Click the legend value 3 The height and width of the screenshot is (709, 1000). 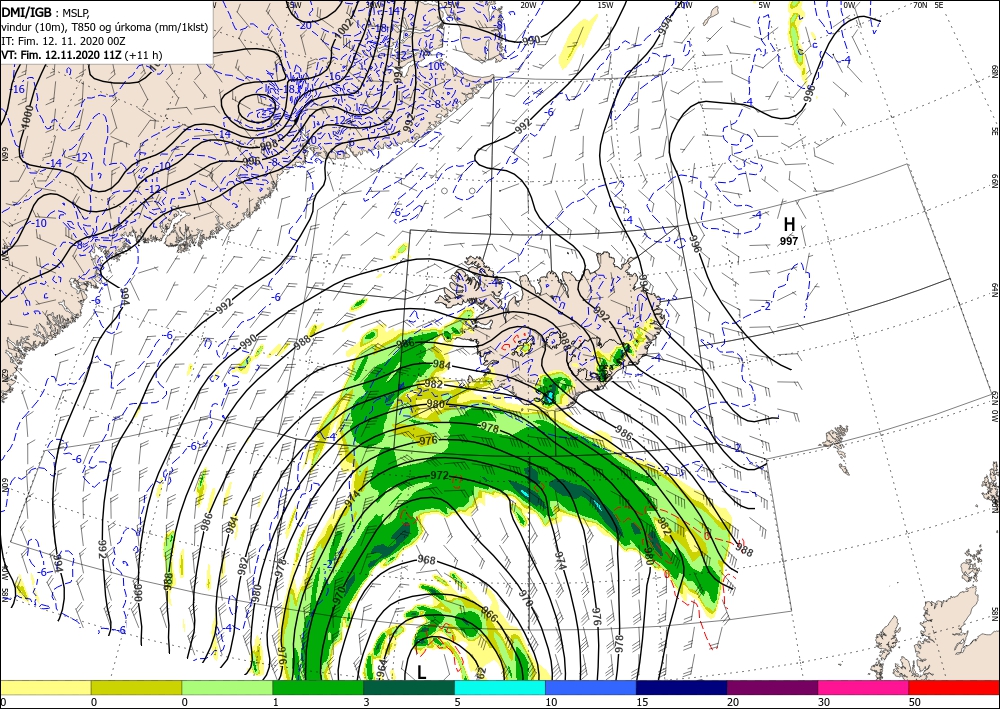pyautogui.click(x=367, y=702)
